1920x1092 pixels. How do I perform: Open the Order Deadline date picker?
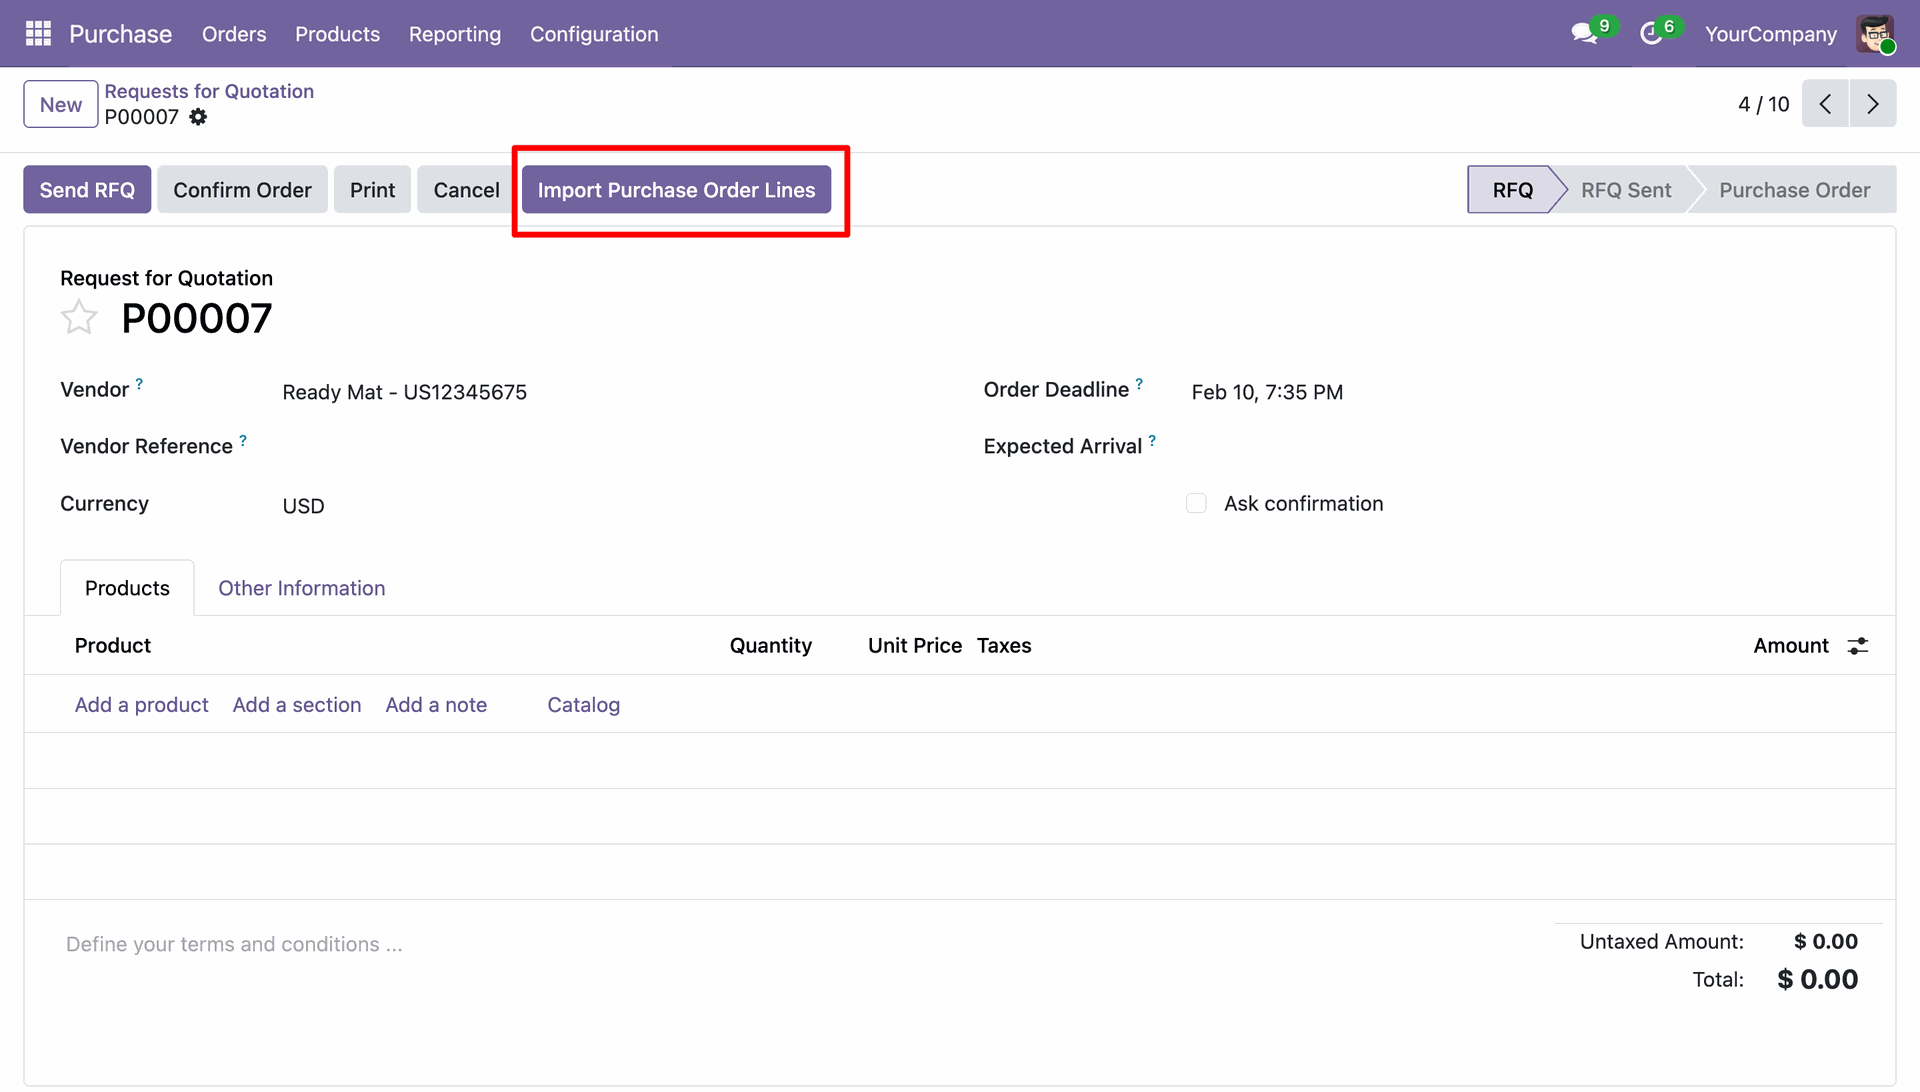1266,392
